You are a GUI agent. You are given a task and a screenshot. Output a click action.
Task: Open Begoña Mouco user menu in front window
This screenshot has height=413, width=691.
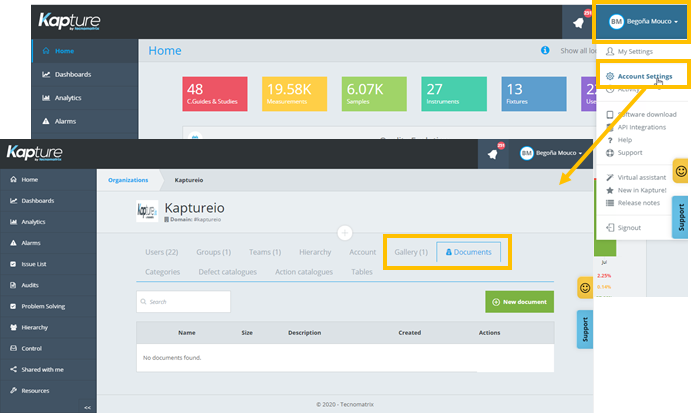coord(551,153)
